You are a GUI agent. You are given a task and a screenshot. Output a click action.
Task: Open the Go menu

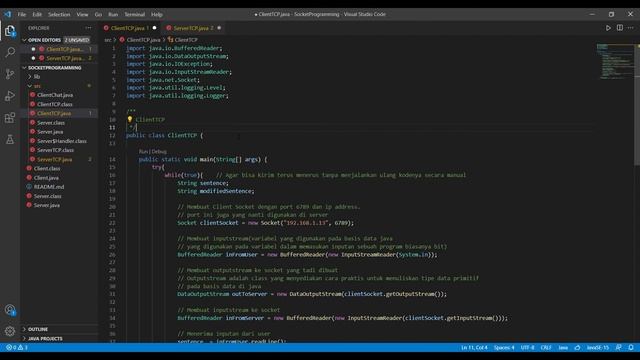pos(98,14)
